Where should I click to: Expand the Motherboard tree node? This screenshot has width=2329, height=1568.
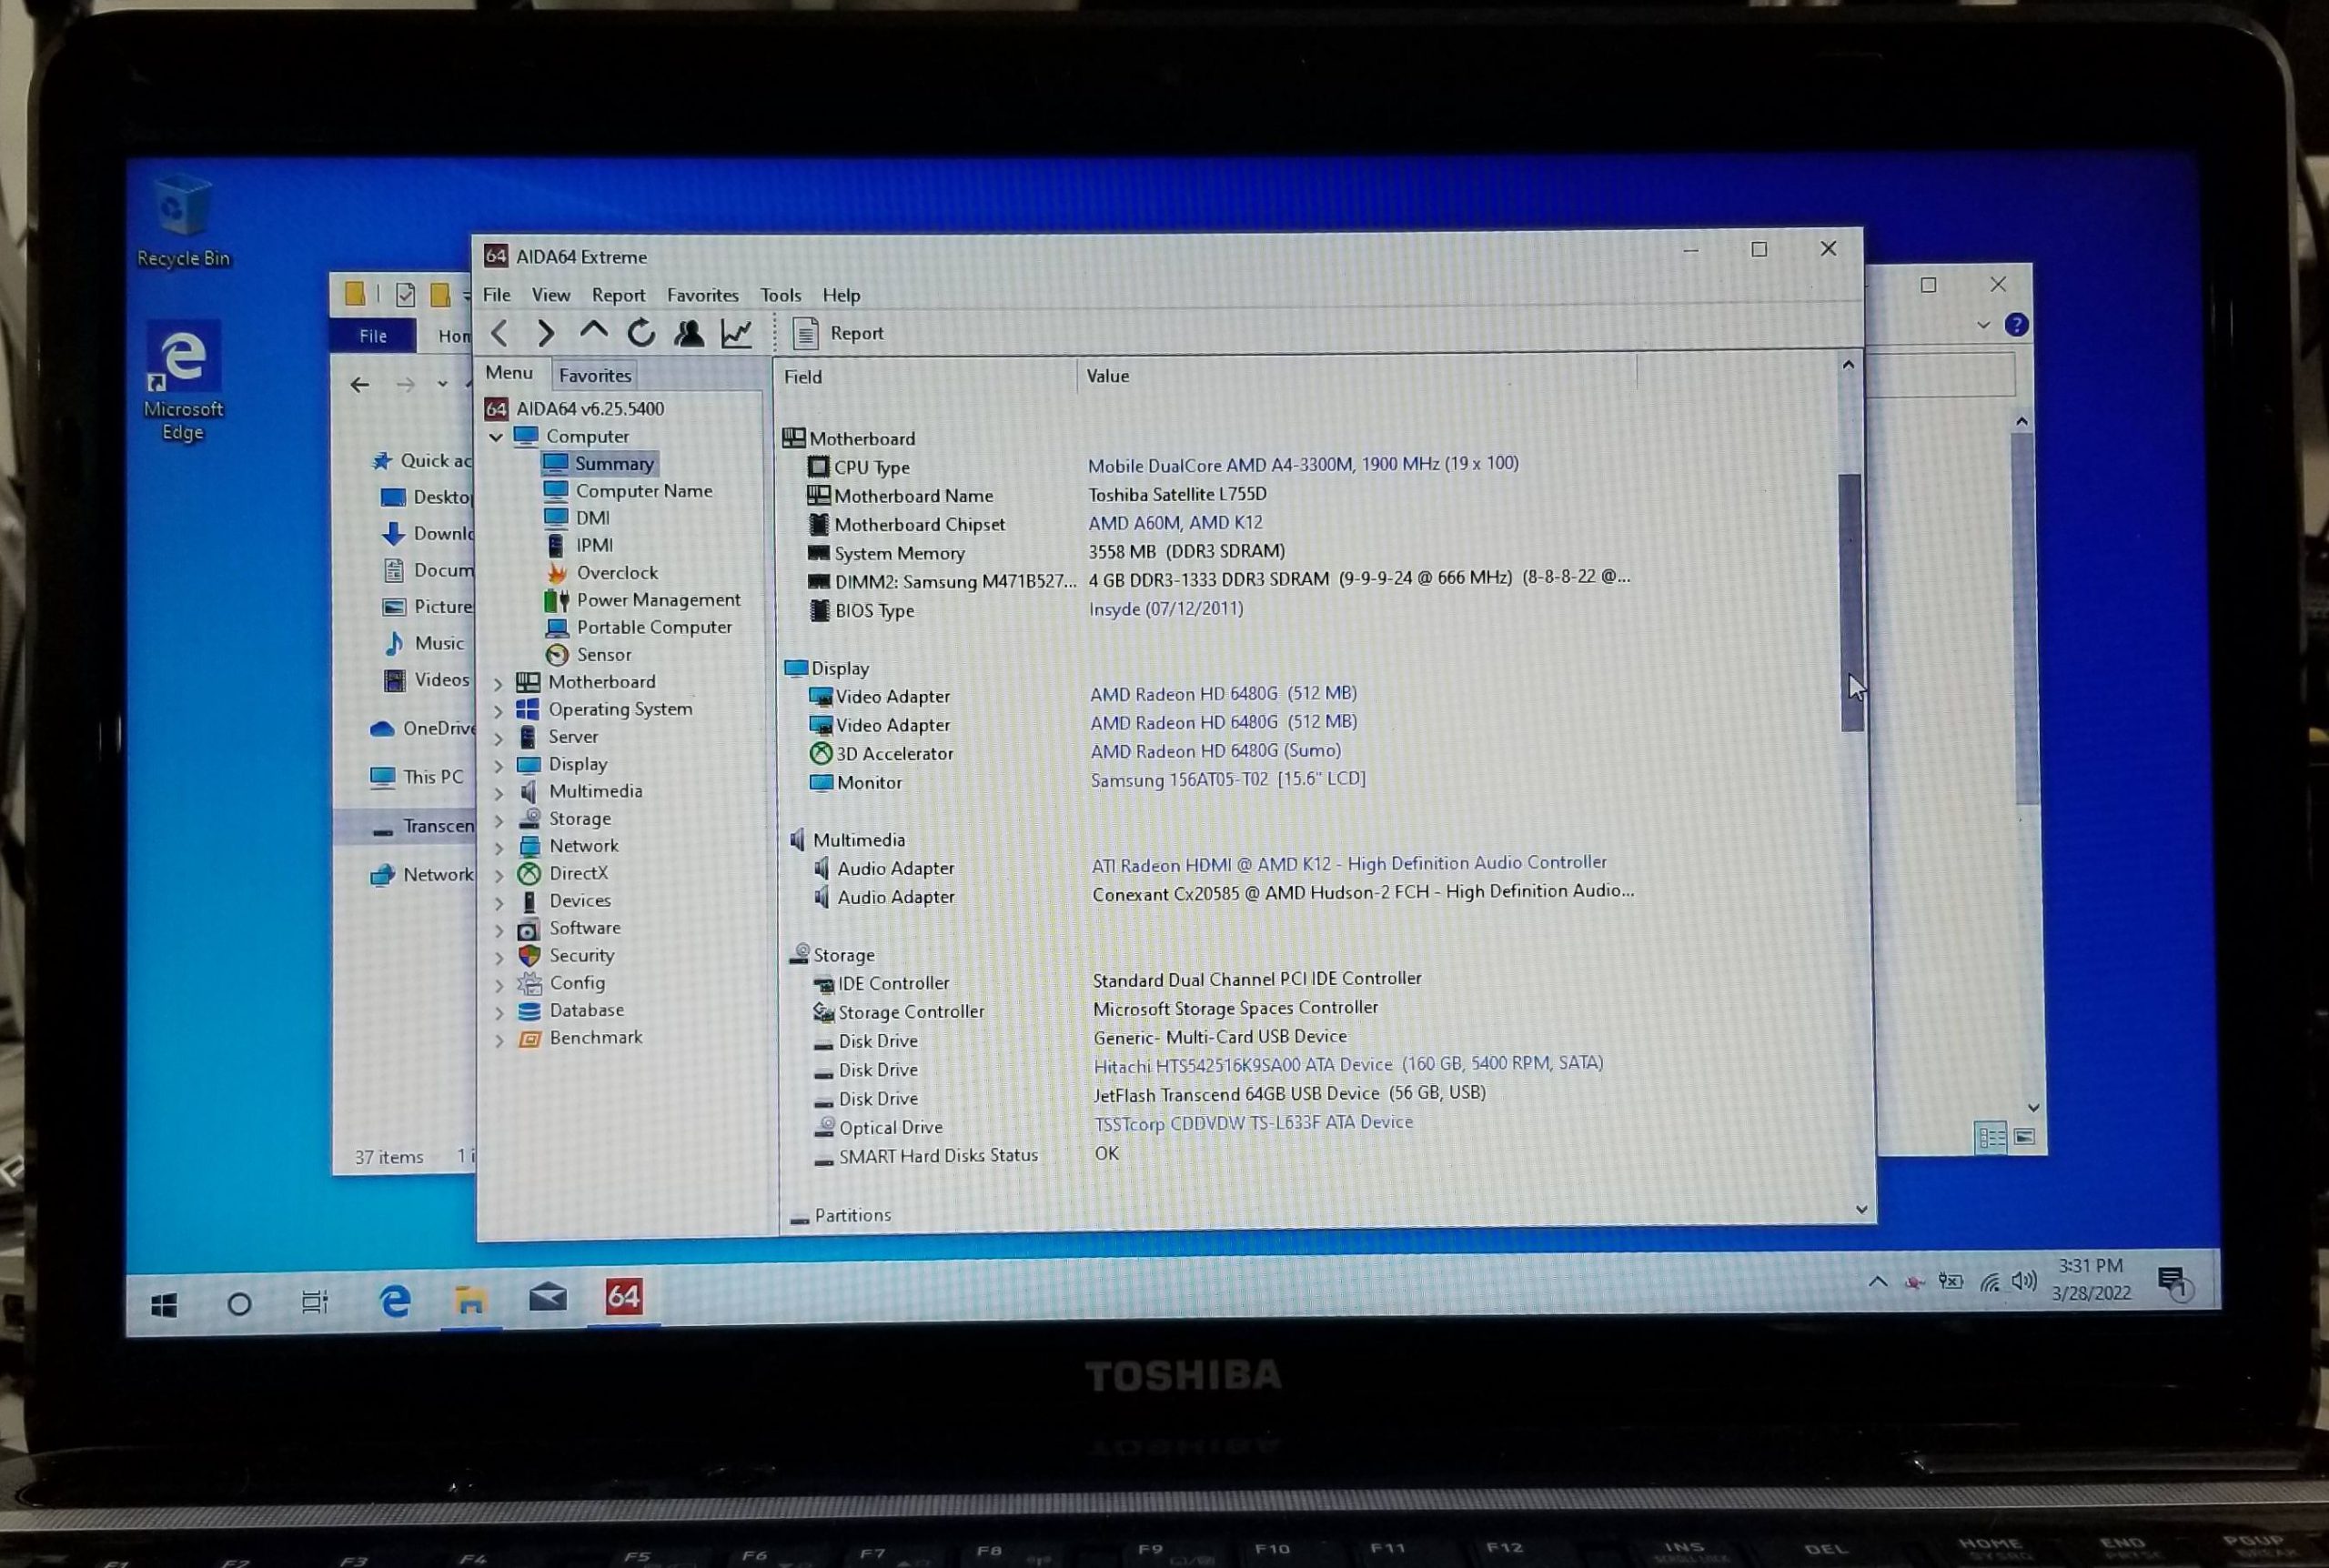(x=498, y=683)
